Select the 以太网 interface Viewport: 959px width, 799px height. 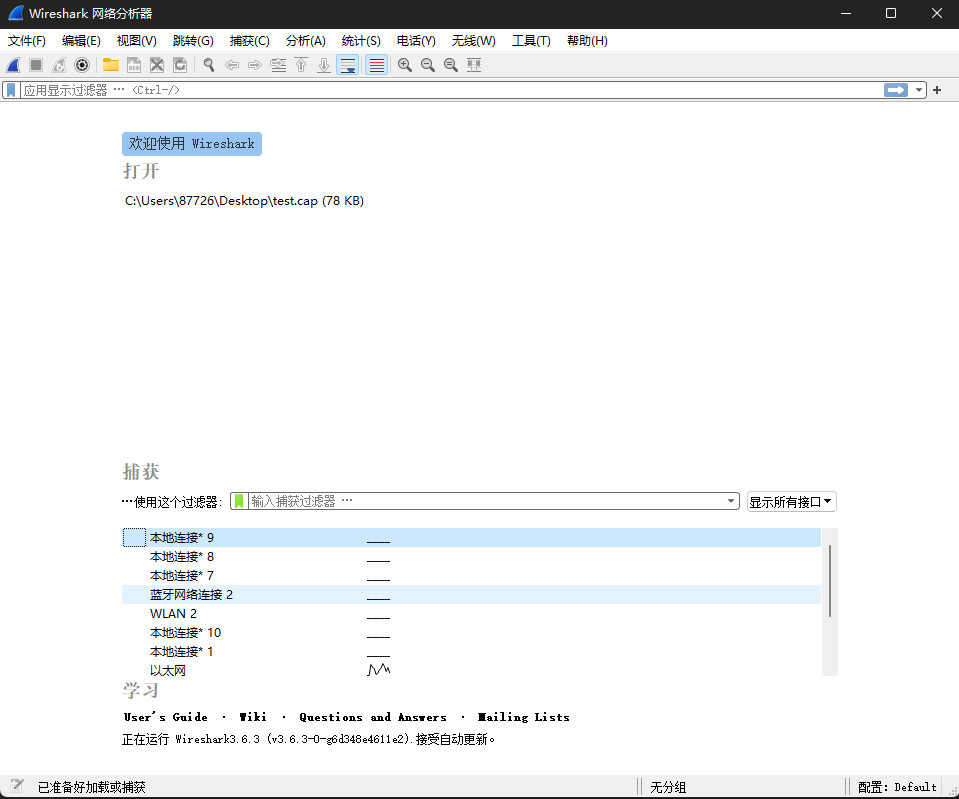(x=471, y=671)
